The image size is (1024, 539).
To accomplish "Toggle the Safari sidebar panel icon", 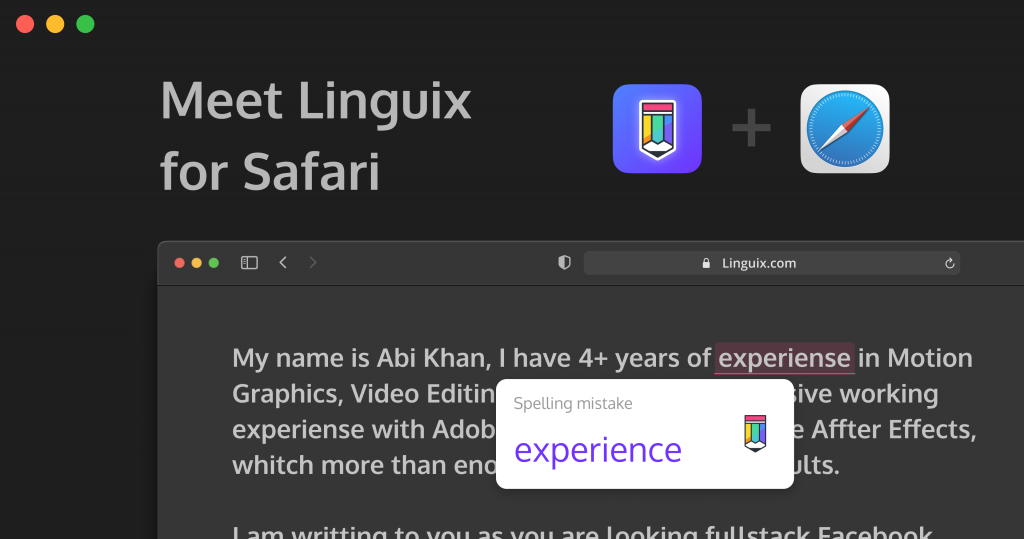I will (x=250, y=263).
